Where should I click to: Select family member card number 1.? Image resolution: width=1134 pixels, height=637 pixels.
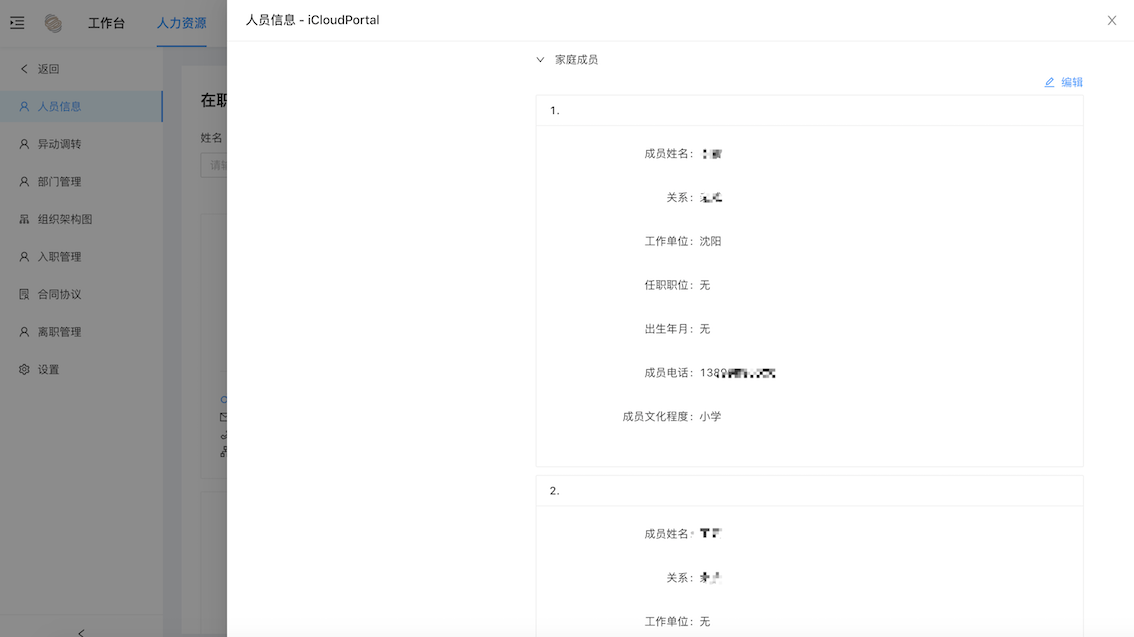point(809,281)
